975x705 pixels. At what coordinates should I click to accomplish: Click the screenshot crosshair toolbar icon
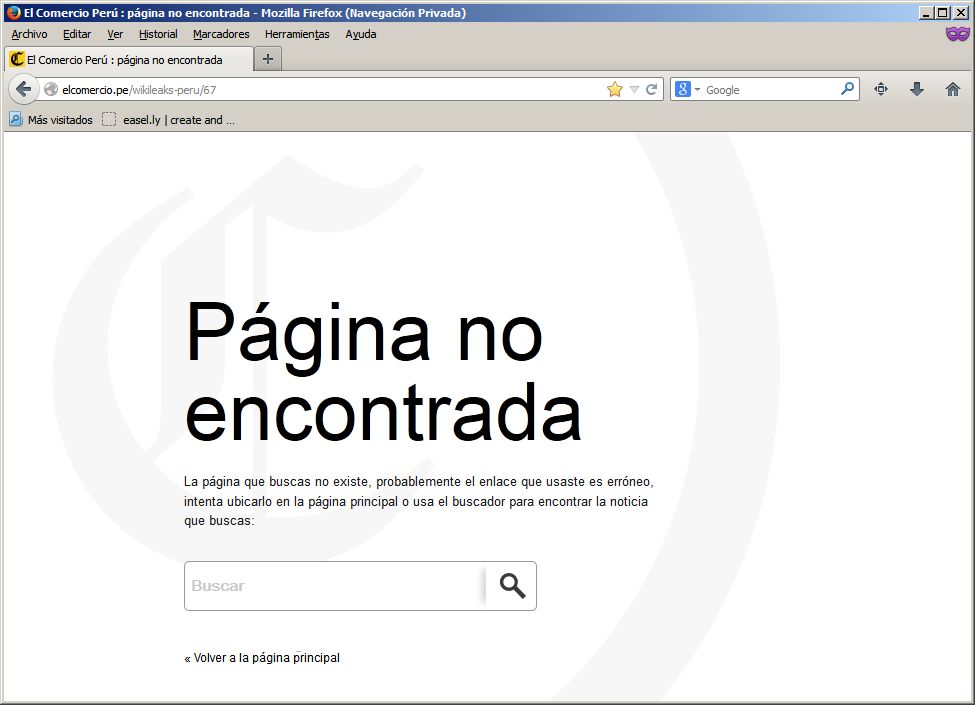(880, 89)
